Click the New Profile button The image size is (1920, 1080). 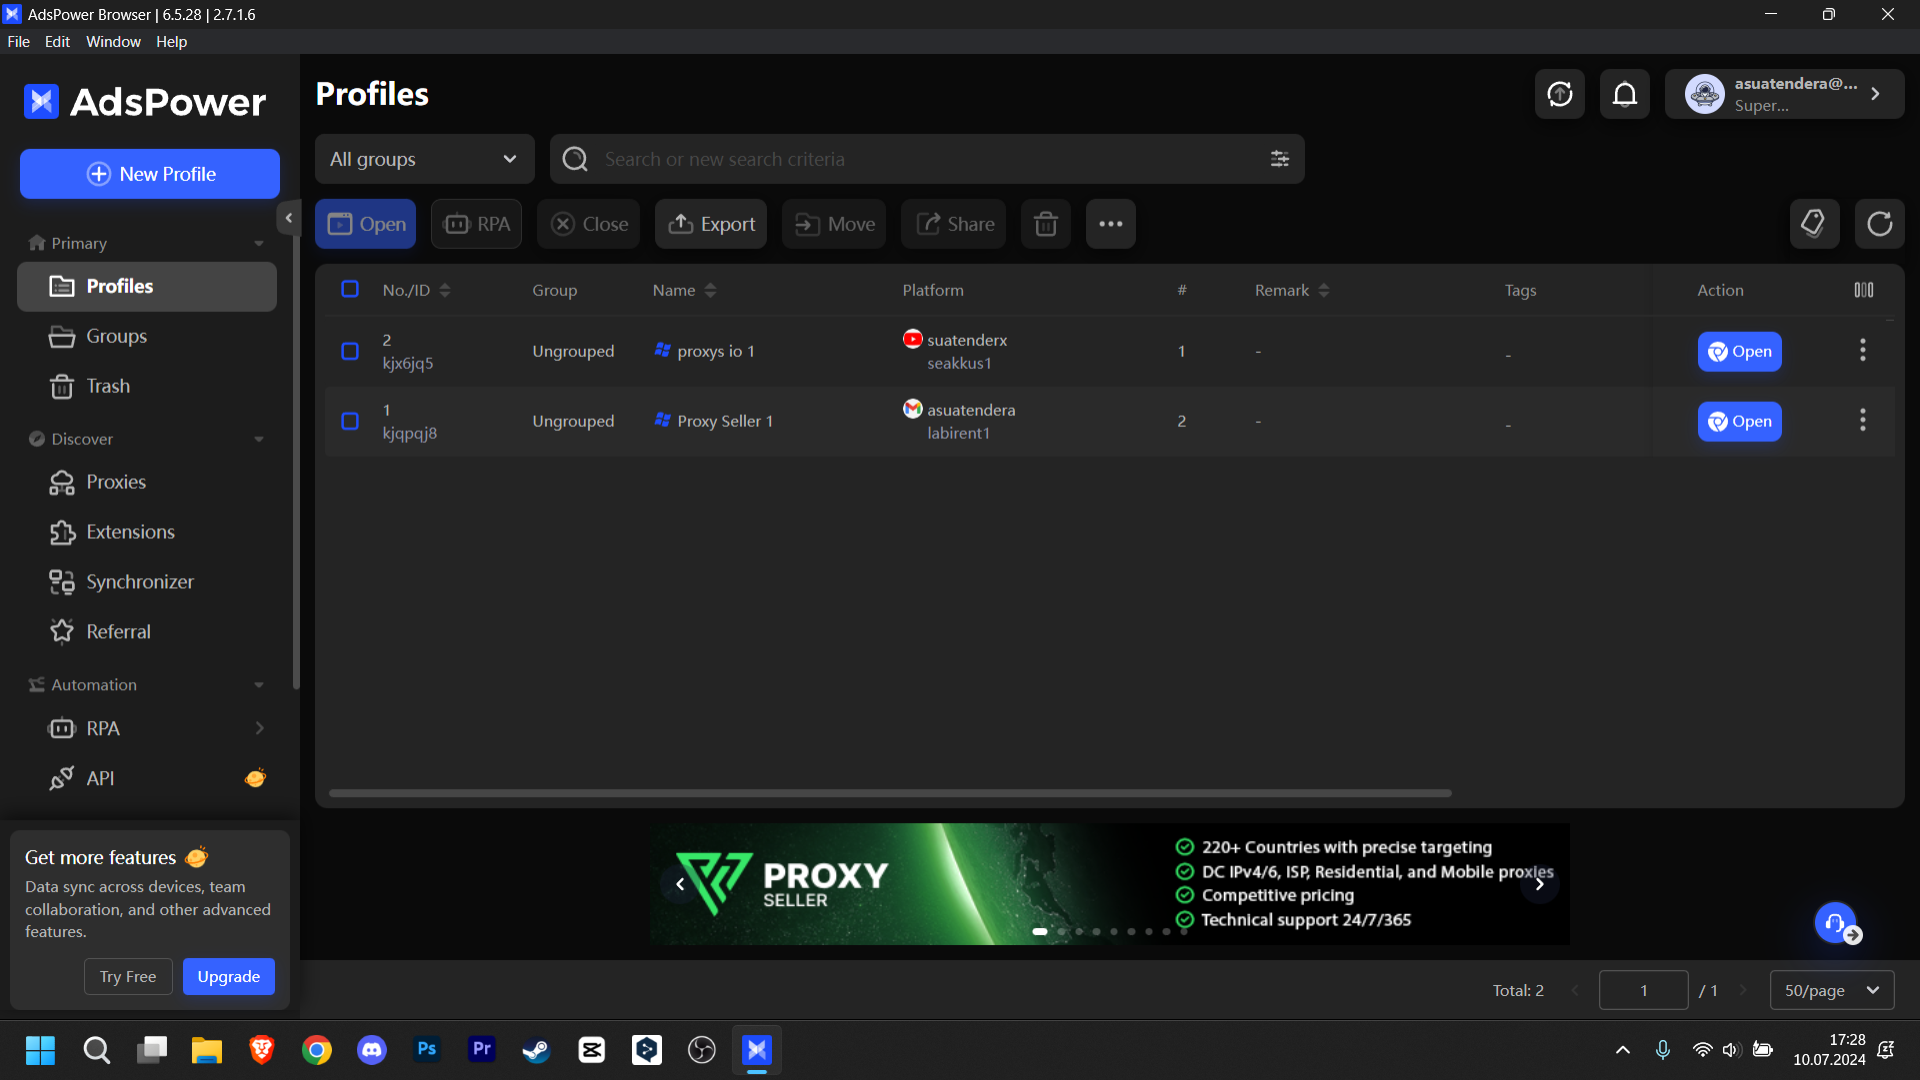tap(150, 174)
